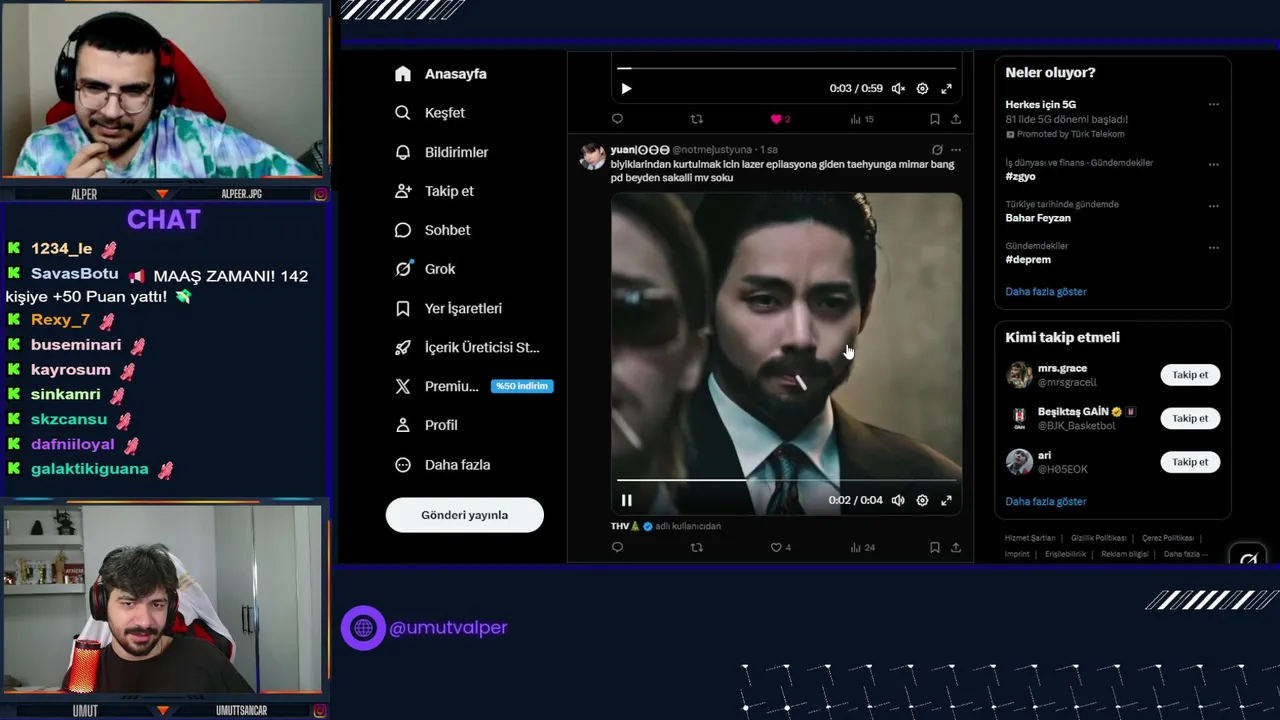1280x720 pixels.
Task: Open İçerik Üreticisi Studio item
Action: click(x=467, y=347)
